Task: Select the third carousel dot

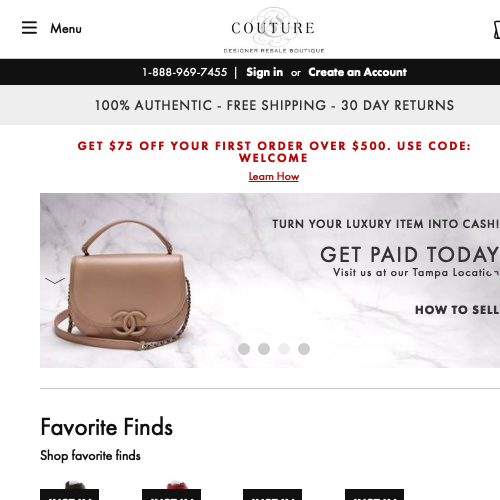Action: [284, 349]
